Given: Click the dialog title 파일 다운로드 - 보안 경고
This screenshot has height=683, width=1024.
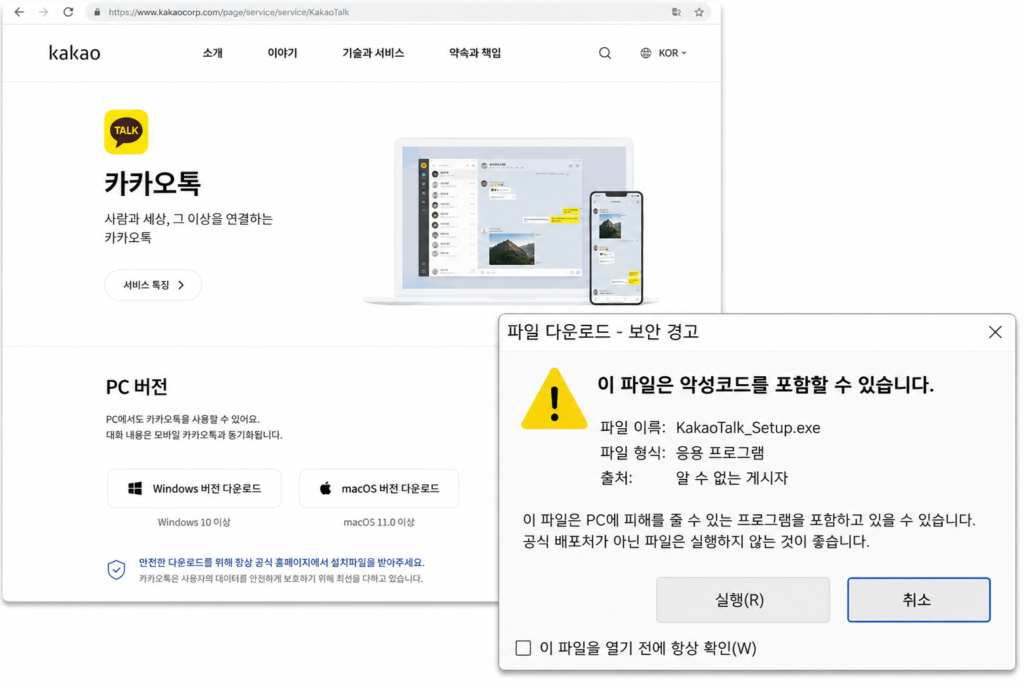Looking at the screenshot, I should point(603,332).
